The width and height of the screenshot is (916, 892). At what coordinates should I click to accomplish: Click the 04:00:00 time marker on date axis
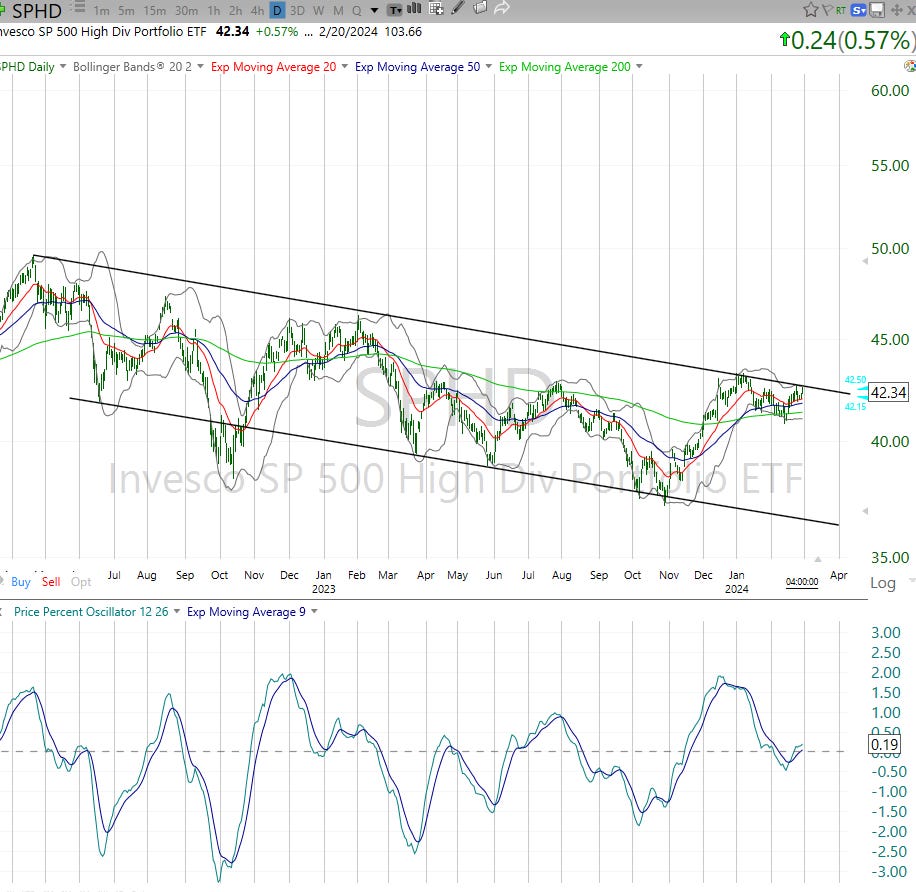point(802,582)
